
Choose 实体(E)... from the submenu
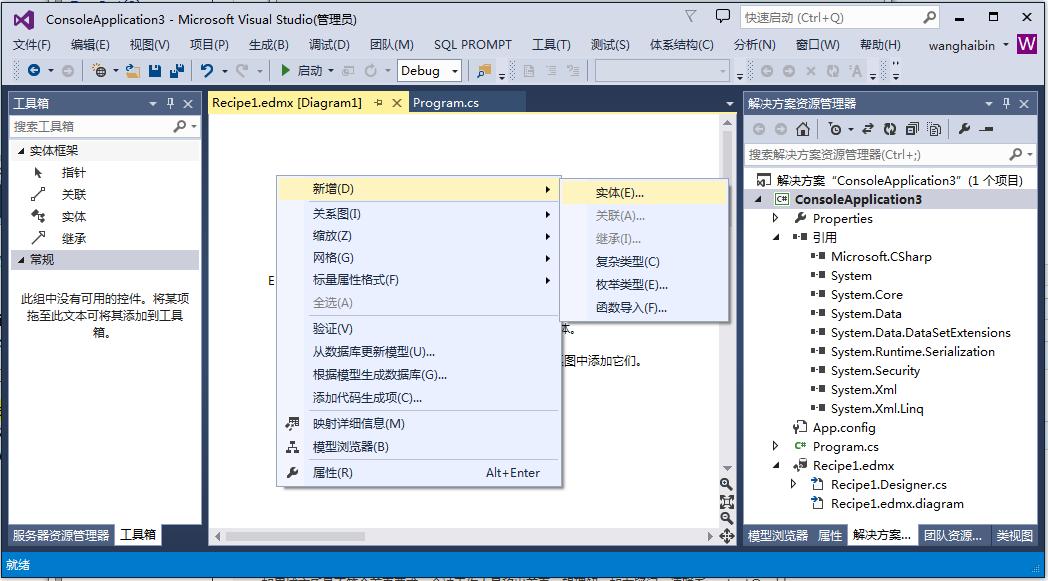tap(644, 193)
